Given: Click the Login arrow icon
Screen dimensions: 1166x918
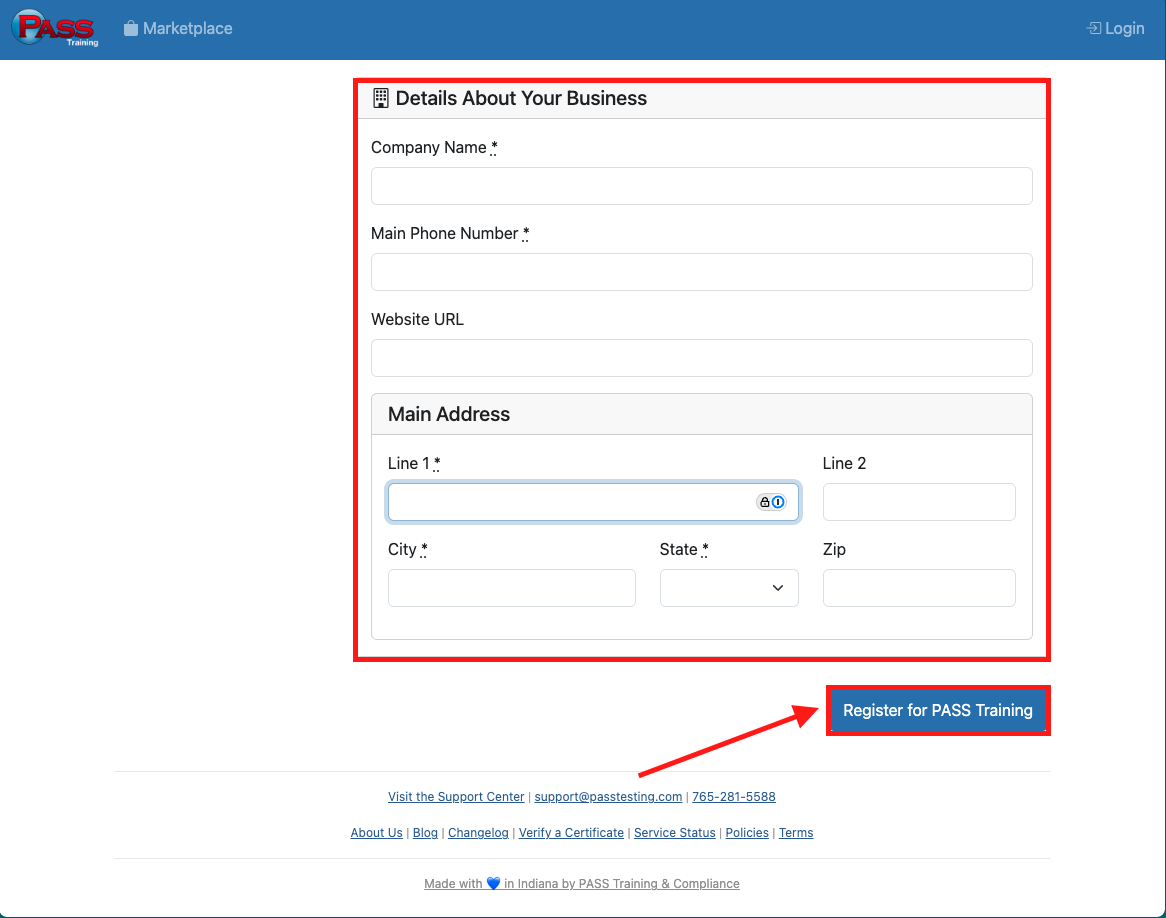Looking at the screenshot, I should (1094, 28).
